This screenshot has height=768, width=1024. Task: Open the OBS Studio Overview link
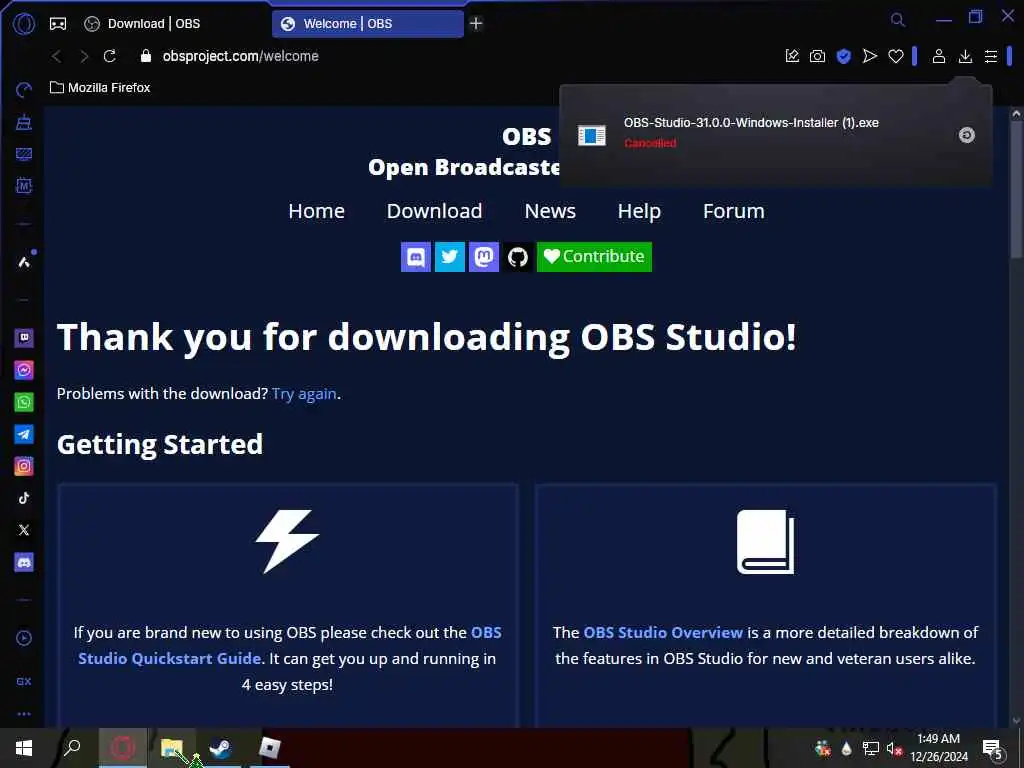click(x=663, y=632)
